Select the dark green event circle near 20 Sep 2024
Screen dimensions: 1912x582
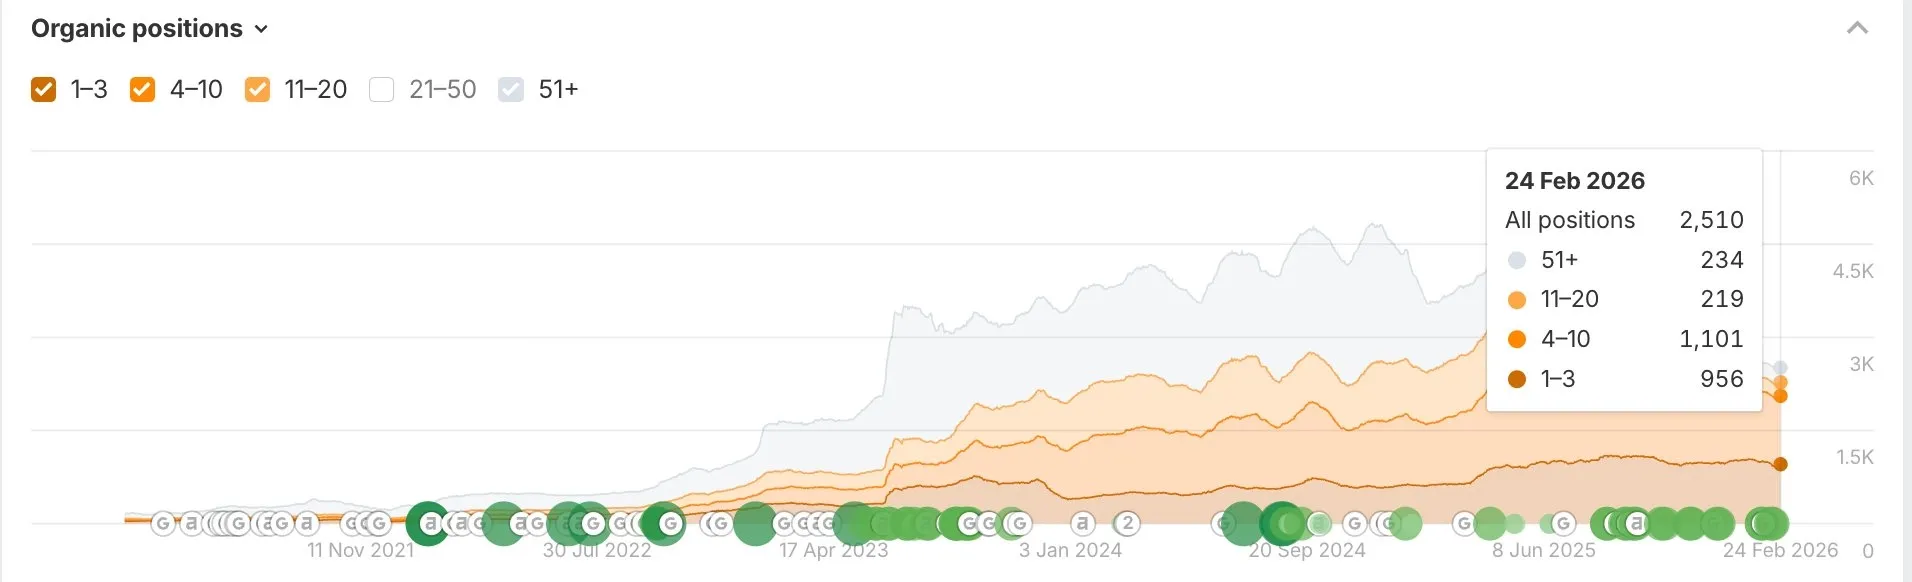[x=1282, y=521]
